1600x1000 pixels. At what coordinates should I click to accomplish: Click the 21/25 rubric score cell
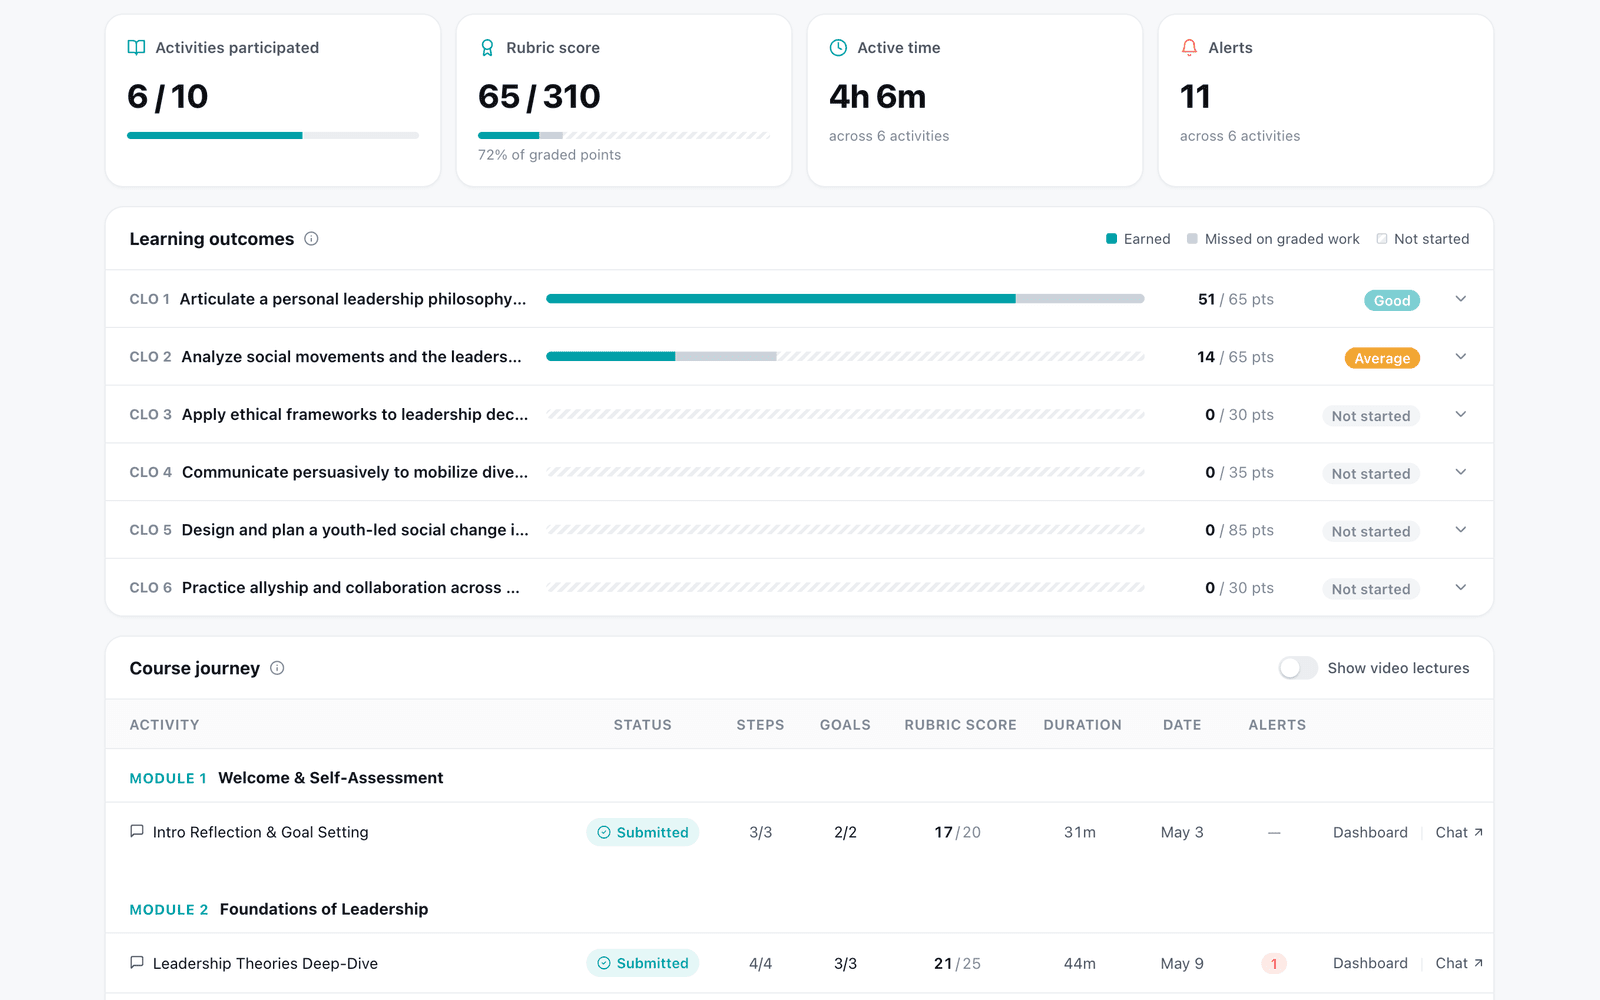958,963
